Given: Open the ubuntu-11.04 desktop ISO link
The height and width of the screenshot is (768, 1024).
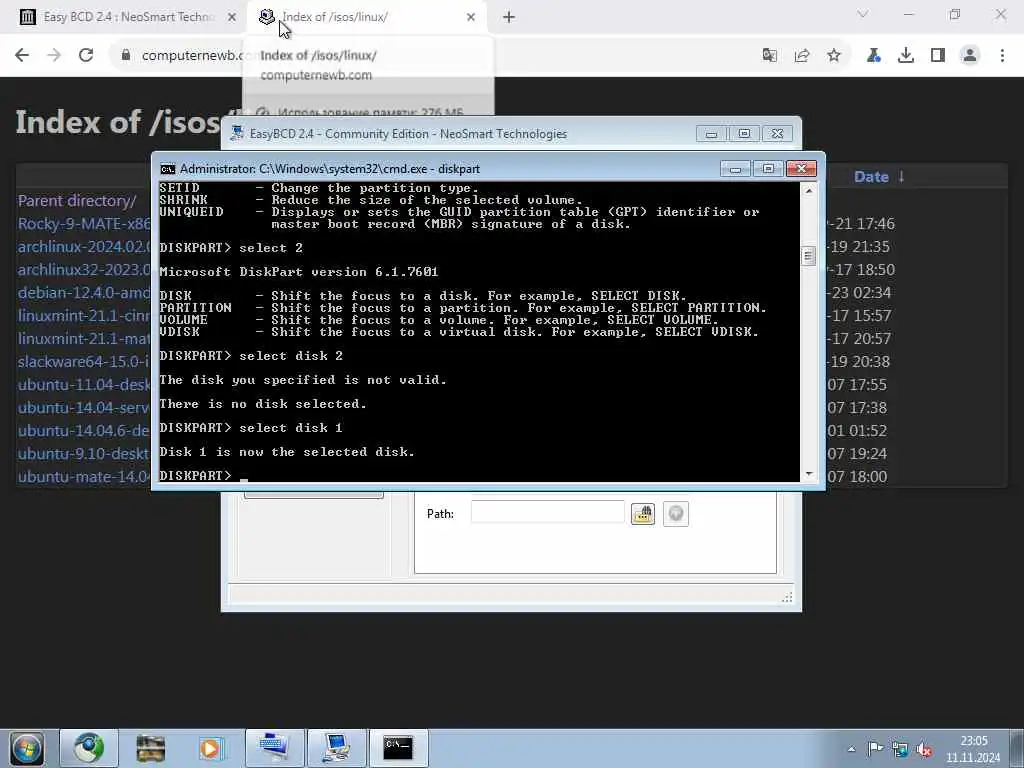Looking at the screenshot, I should 84,384.
